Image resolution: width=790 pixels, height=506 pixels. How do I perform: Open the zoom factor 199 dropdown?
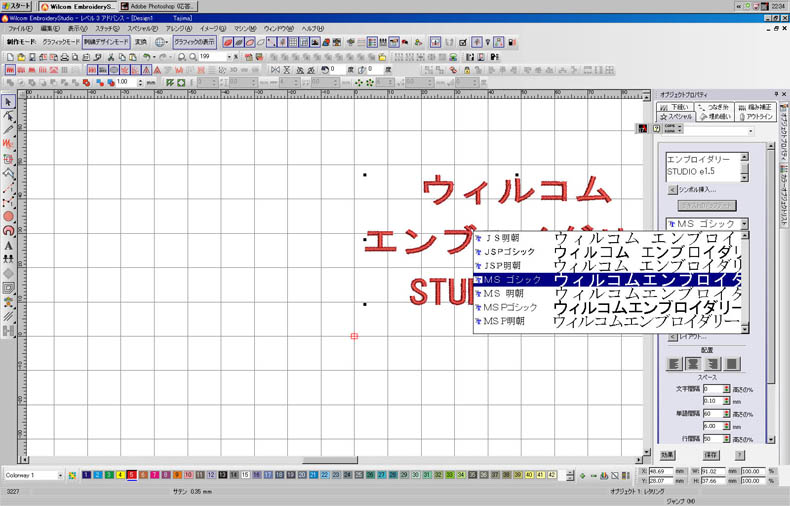229,57
